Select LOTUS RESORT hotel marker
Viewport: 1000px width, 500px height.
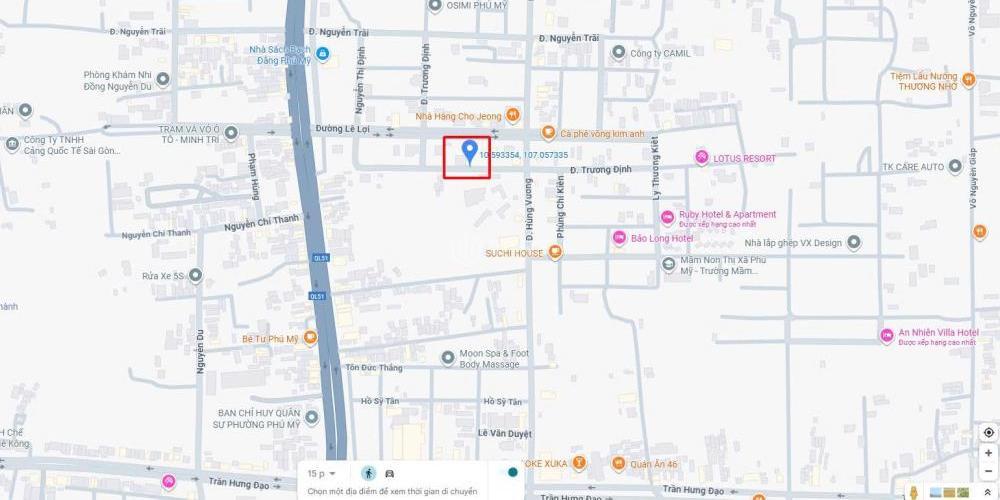pyautogui.click(x=702, y=158)
